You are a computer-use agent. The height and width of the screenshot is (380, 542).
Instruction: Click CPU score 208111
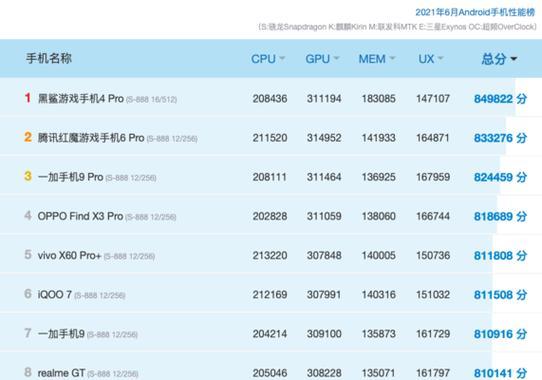[x=270, y=177]
